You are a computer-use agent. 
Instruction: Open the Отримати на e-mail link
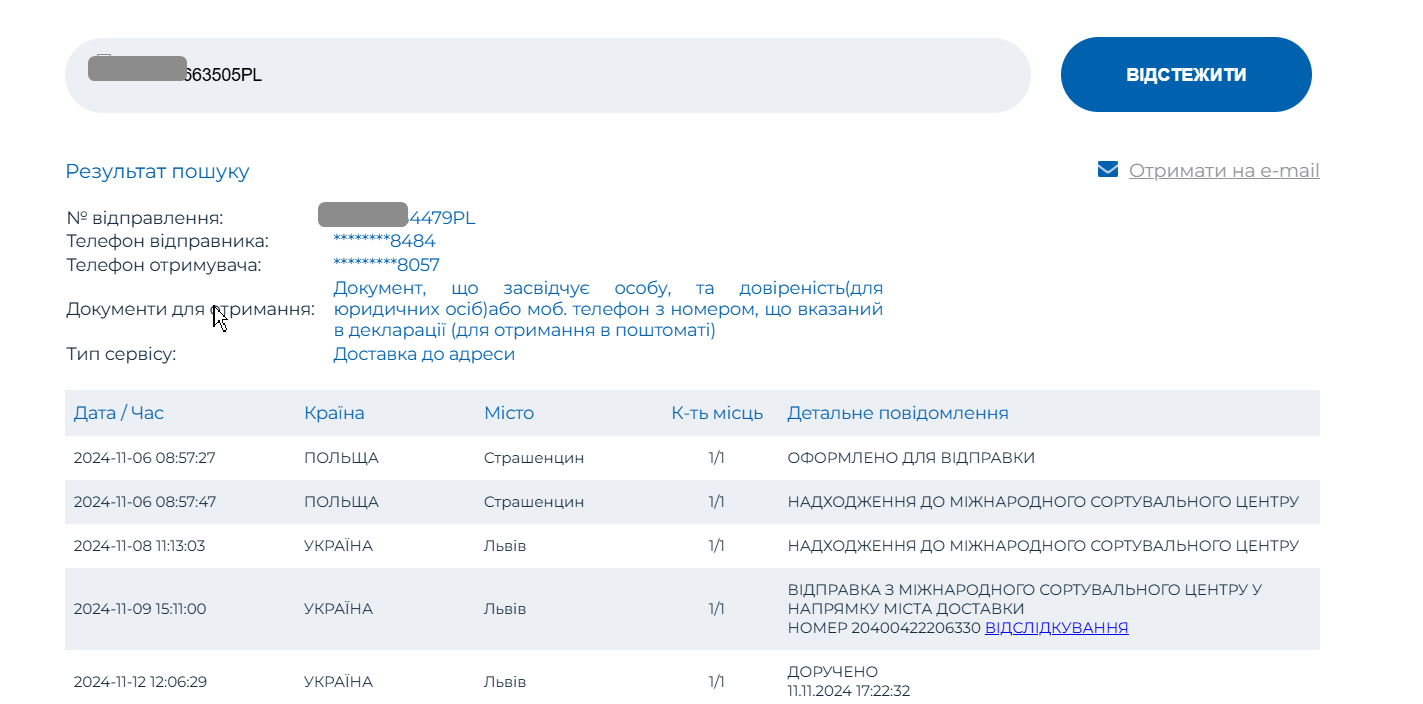pos(1224,171)
